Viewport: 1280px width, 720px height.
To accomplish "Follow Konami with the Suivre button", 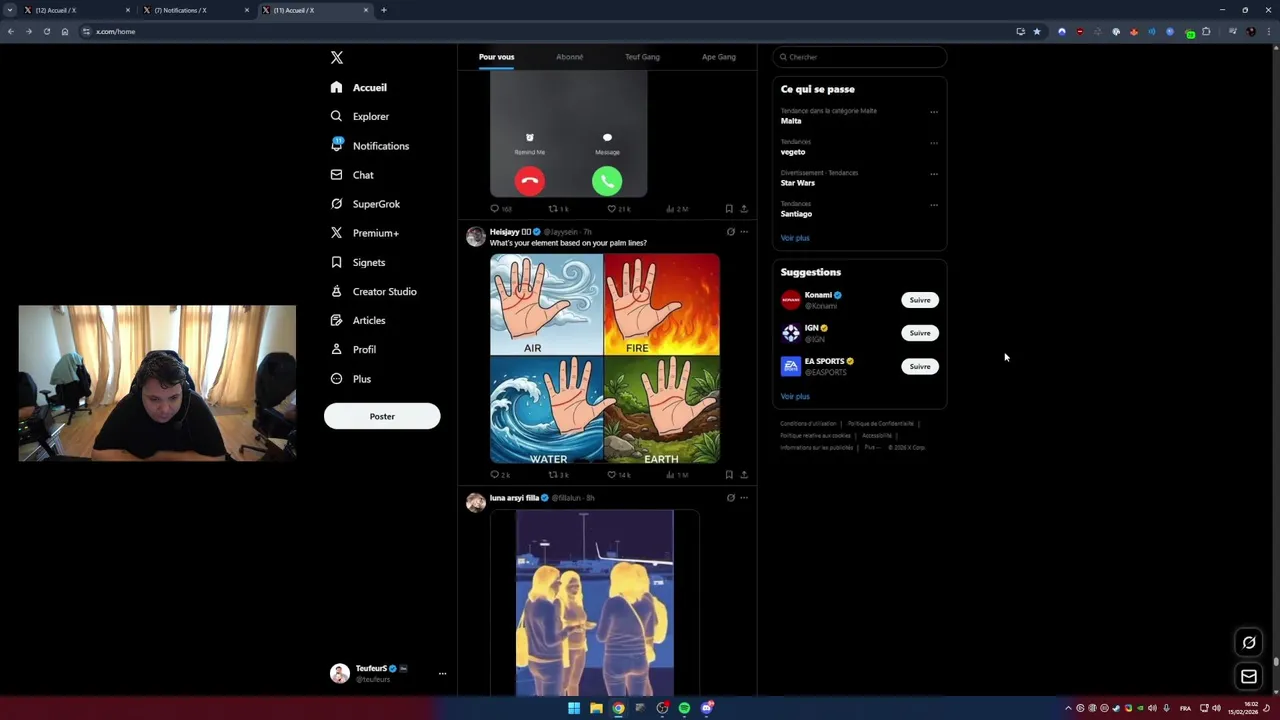I will tap(920, 300).
